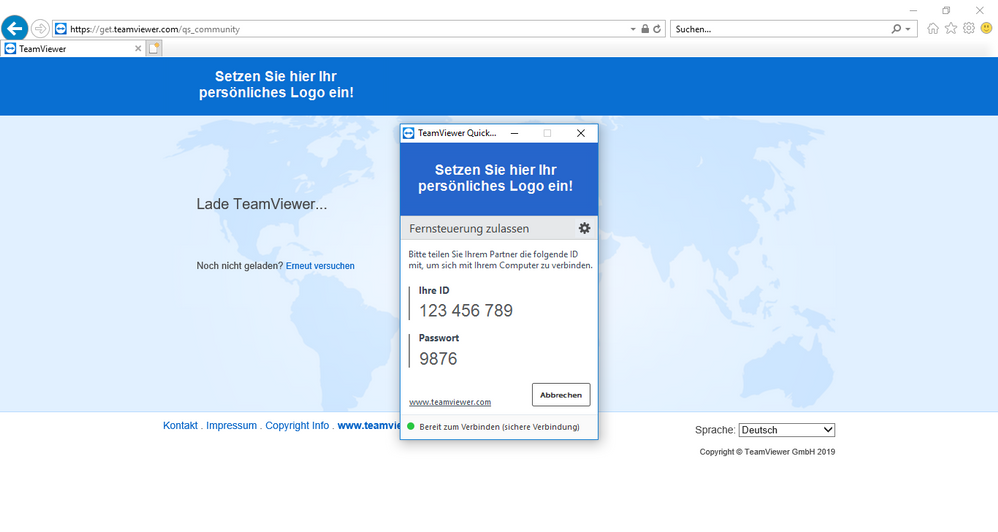This screenshot has width=998, height=532.
Task: Click the browser forward arrow button
Action: click(40, 29)
